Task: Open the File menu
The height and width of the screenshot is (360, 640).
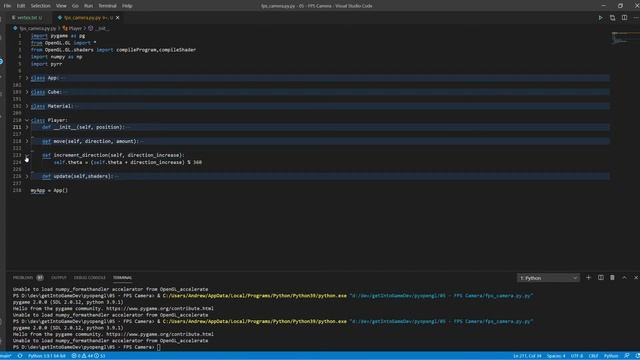Action: coord(7,6)
